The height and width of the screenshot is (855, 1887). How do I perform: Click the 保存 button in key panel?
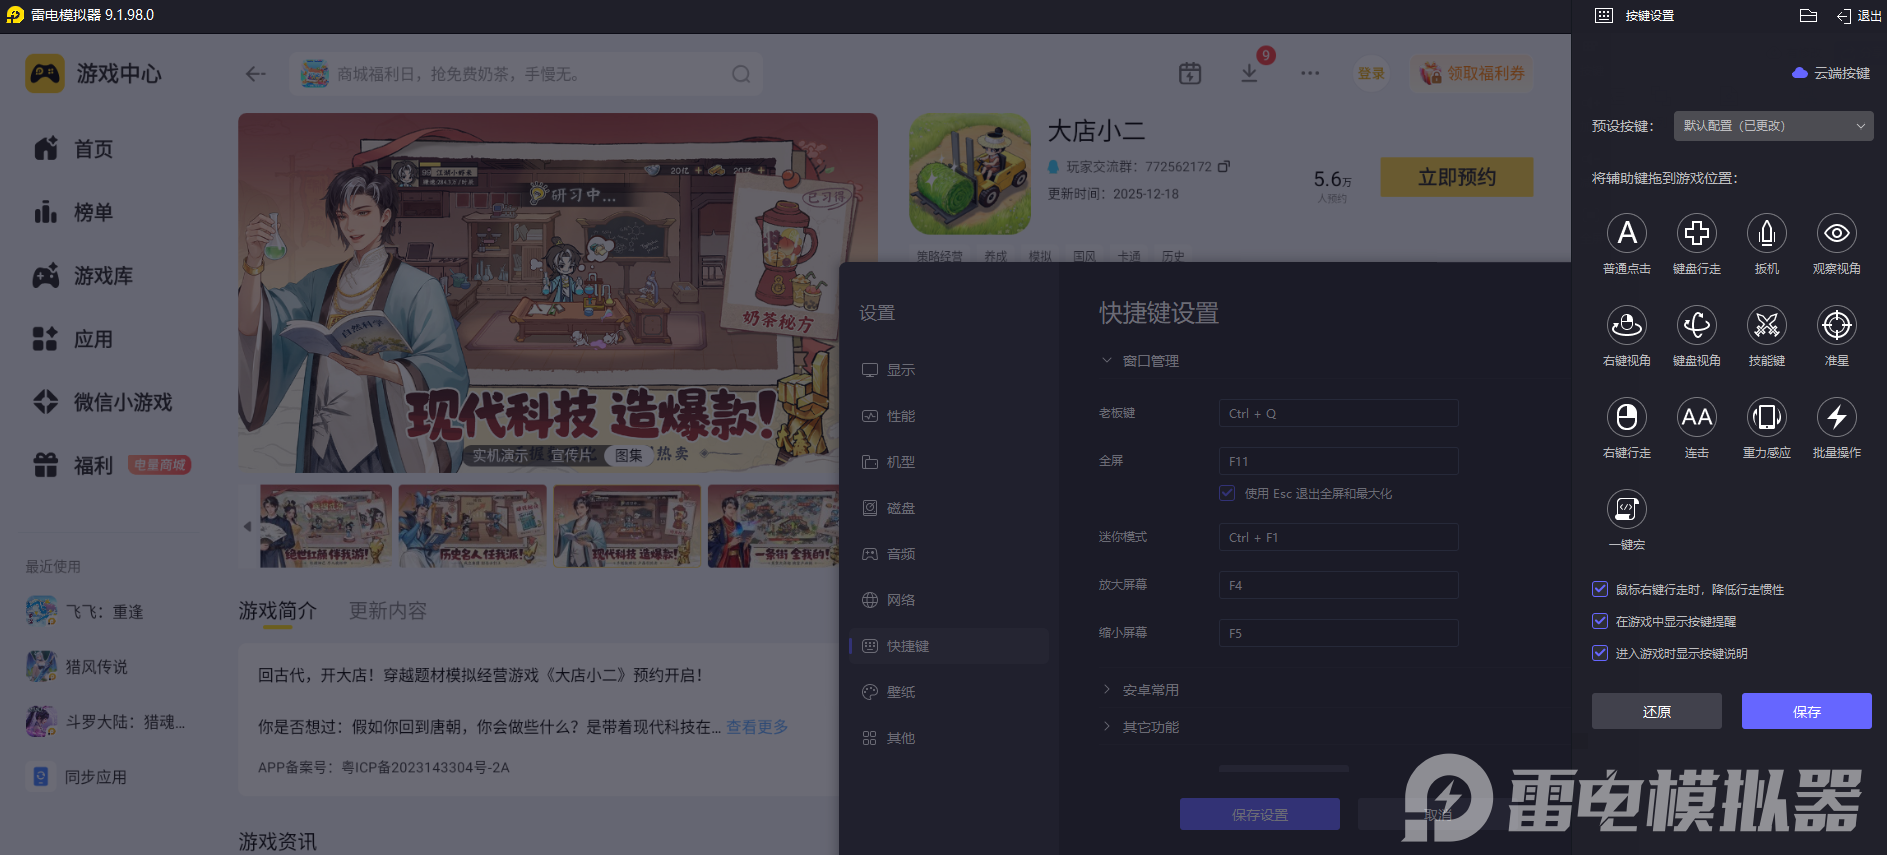tap(1806, 711)
